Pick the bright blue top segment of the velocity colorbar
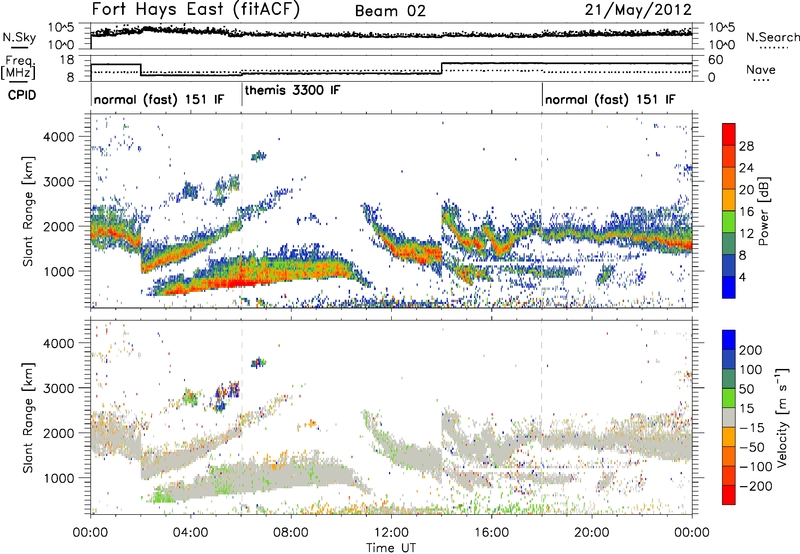 click(x=729, y=340)
